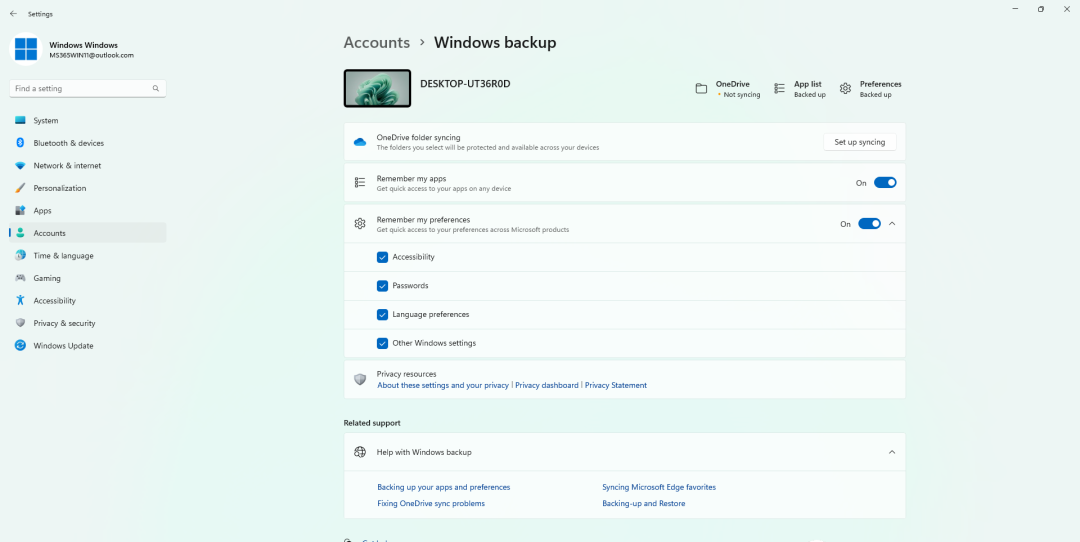Open Bluetooth & devices category
Image resolution: width=1080 pixels, height=542 pixels.
click(88, 143)
